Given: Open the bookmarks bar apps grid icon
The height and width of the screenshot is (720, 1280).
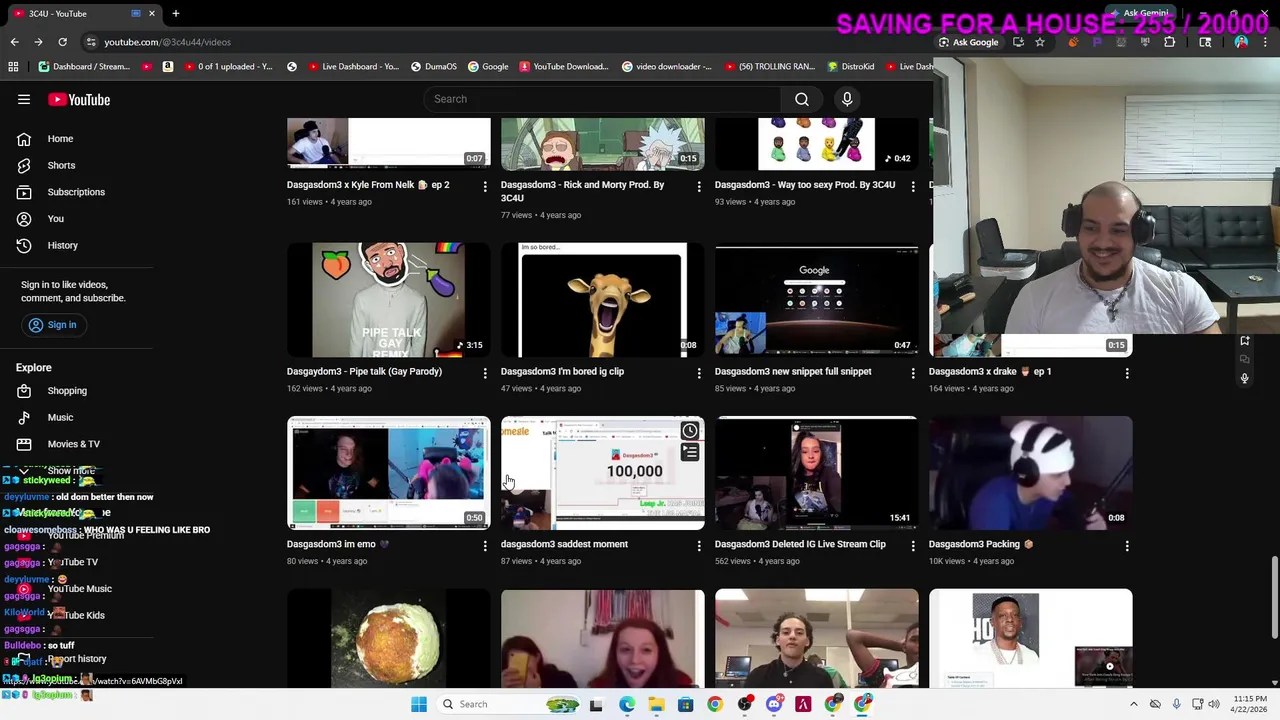Looking at the screenshot, I should pyautogui.click(x=13, y=67).
